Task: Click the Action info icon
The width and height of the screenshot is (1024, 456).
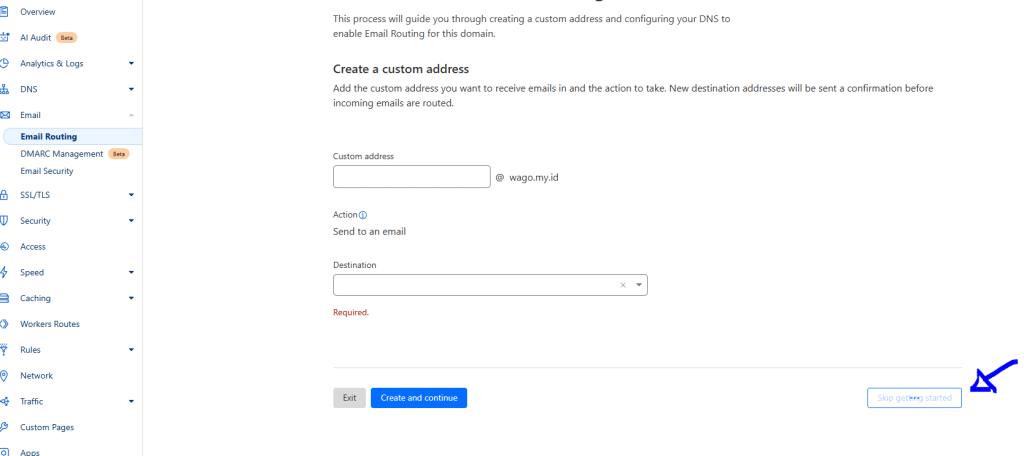Action: [x=363, y=215]
